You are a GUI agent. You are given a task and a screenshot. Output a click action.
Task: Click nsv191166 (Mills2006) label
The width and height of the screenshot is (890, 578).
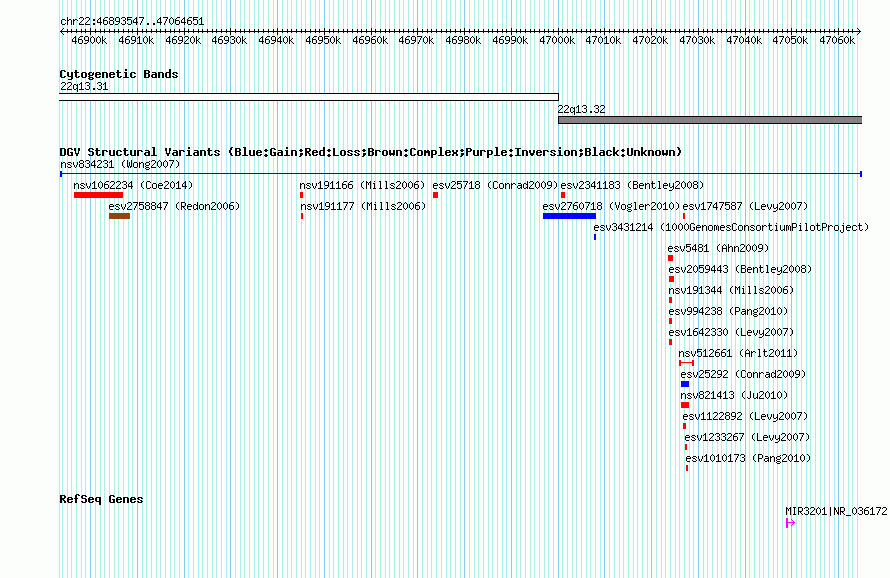362,186
